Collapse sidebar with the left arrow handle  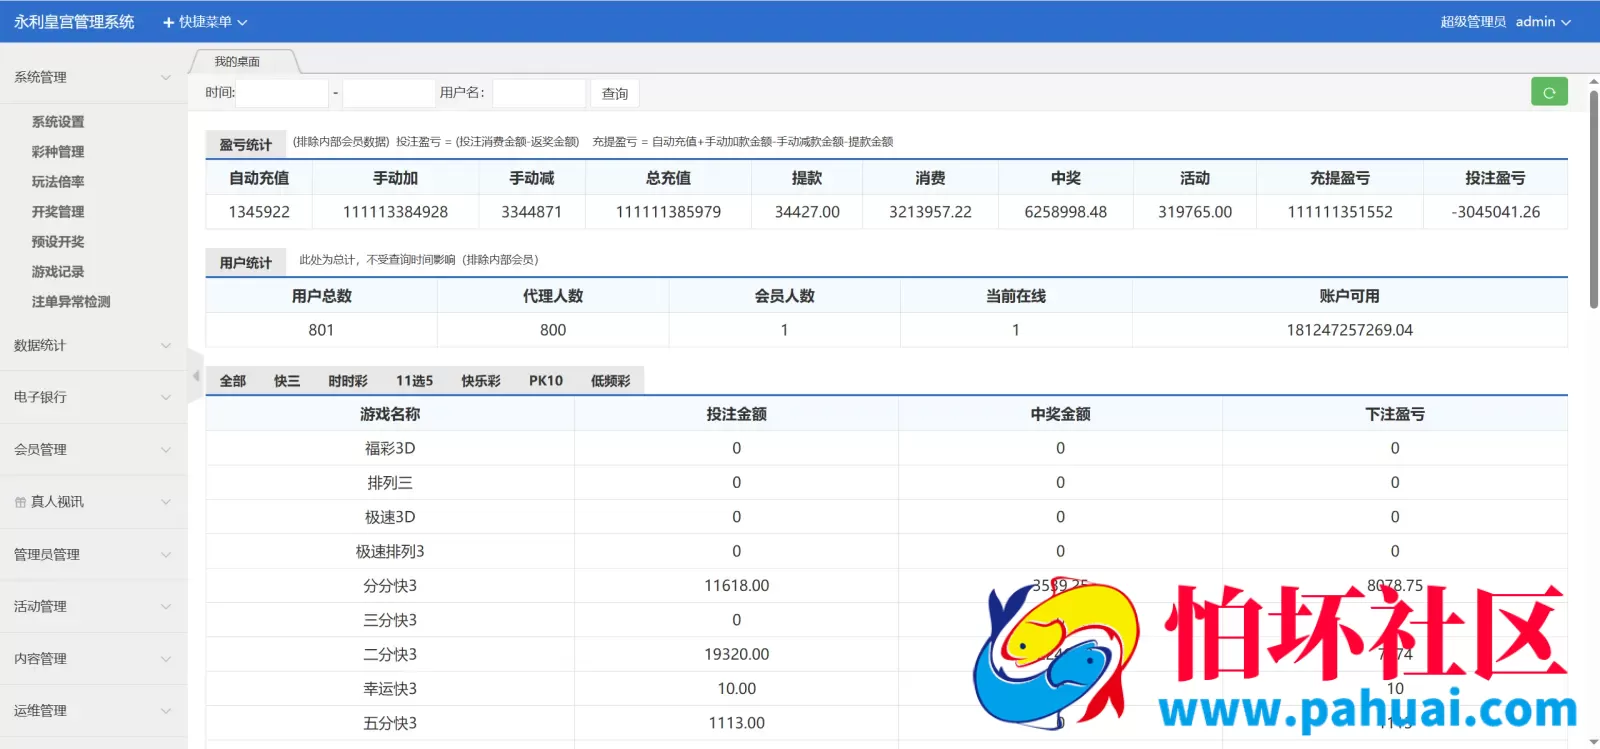point(196,376)
